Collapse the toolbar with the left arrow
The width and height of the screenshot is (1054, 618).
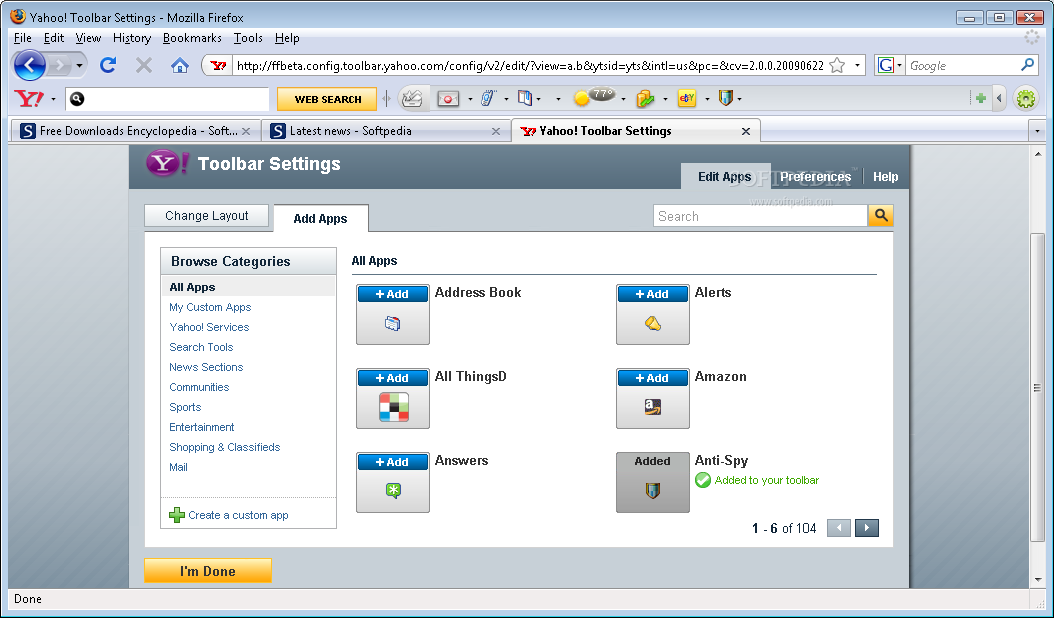click(x=999, y=99)
